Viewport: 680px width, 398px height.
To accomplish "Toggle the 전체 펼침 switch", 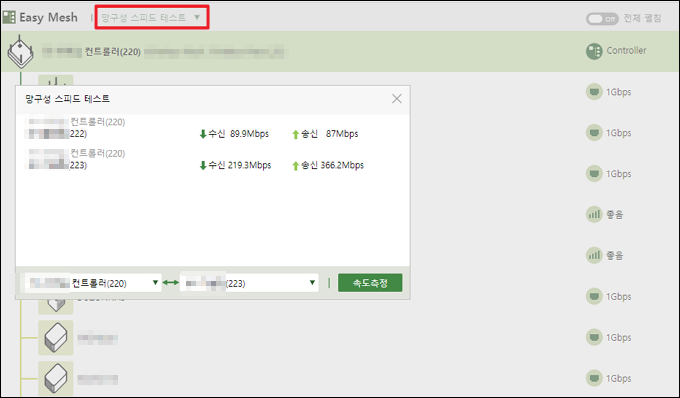I will [602, 19].
